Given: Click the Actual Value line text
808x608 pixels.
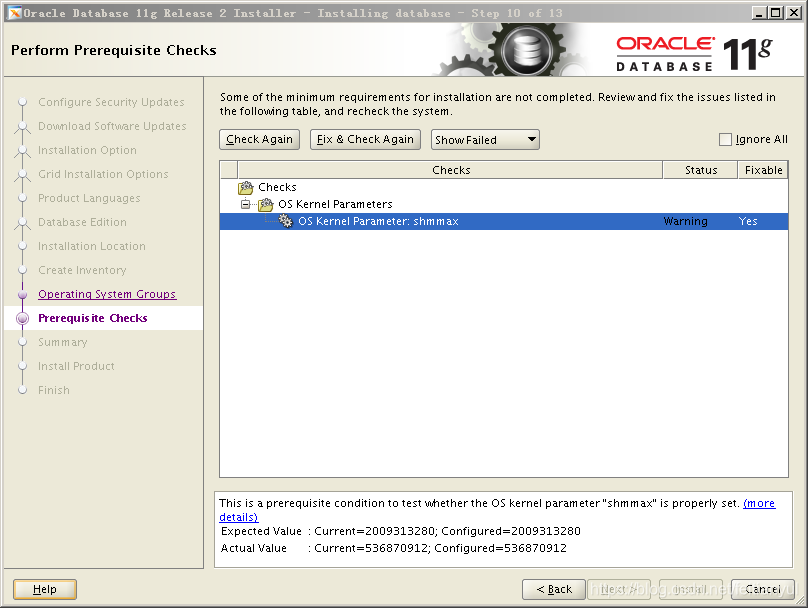Looking at the screenshot, I should 394,548.
